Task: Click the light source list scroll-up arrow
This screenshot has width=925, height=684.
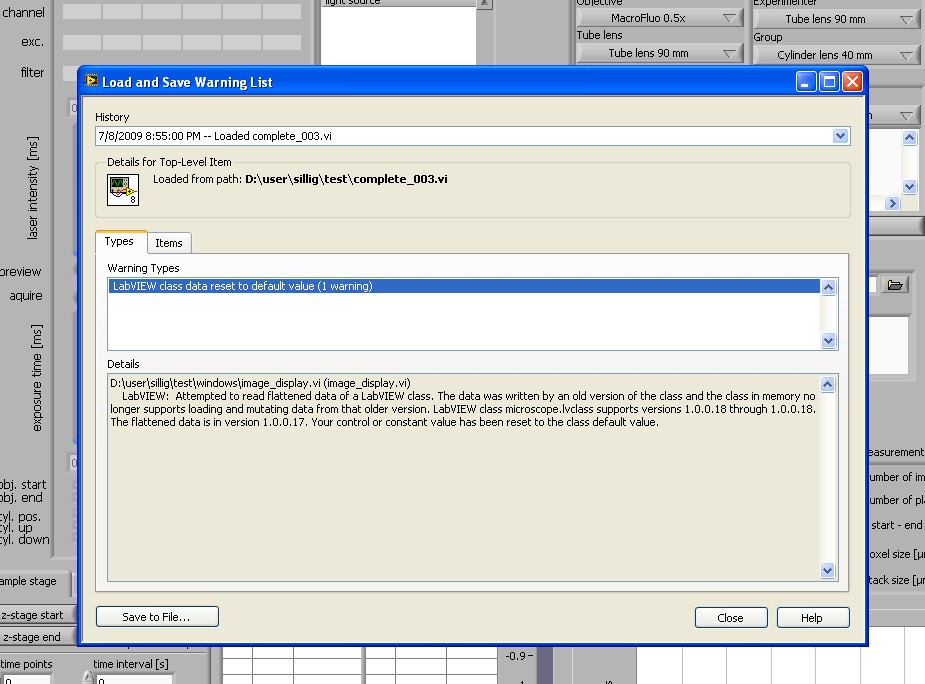Action: tap(484, 3)
